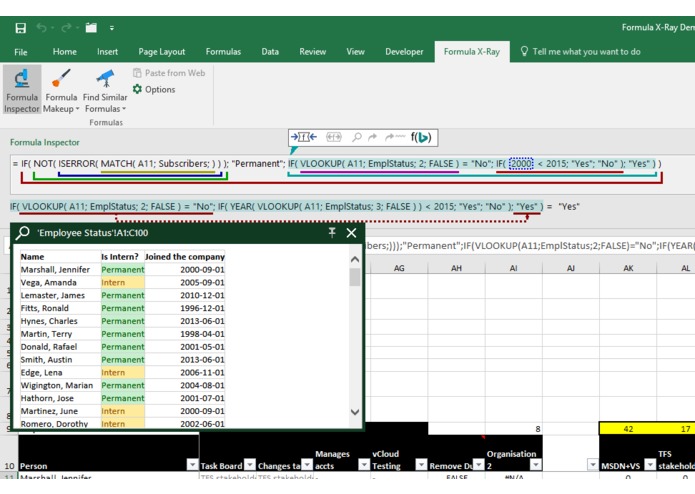Click 'Wigington, Marian' in the preview table

(x=57, y=385)
